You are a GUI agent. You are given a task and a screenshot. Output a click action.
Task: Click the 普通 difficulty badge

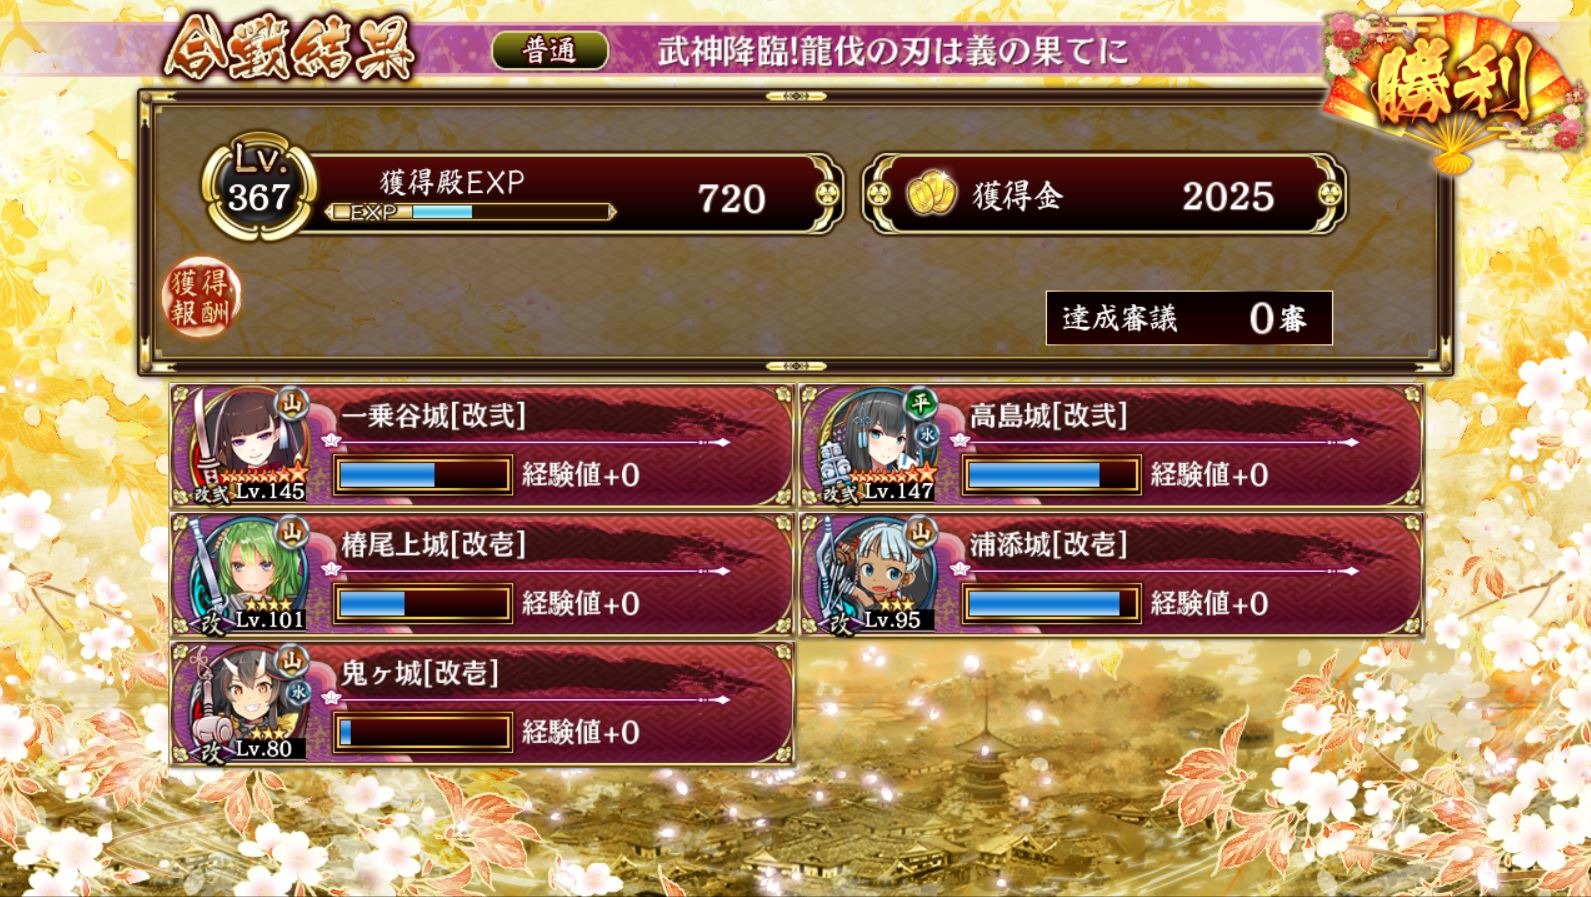tap(550, 50)
